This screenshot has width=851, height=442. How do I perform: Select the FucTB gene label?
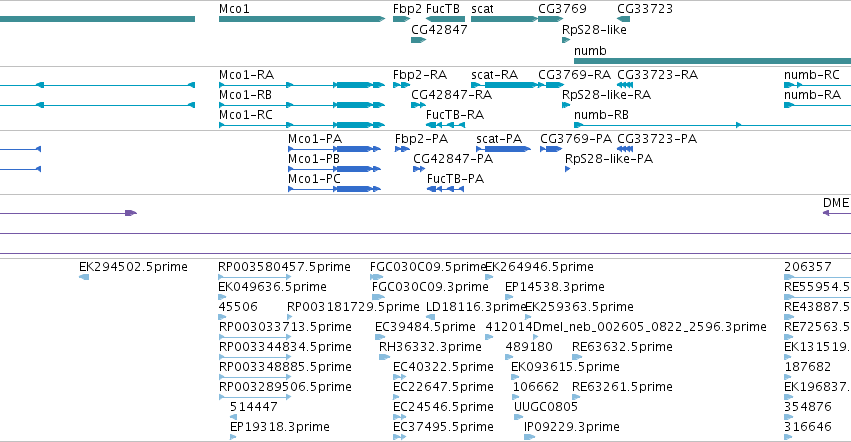[443, 9]
